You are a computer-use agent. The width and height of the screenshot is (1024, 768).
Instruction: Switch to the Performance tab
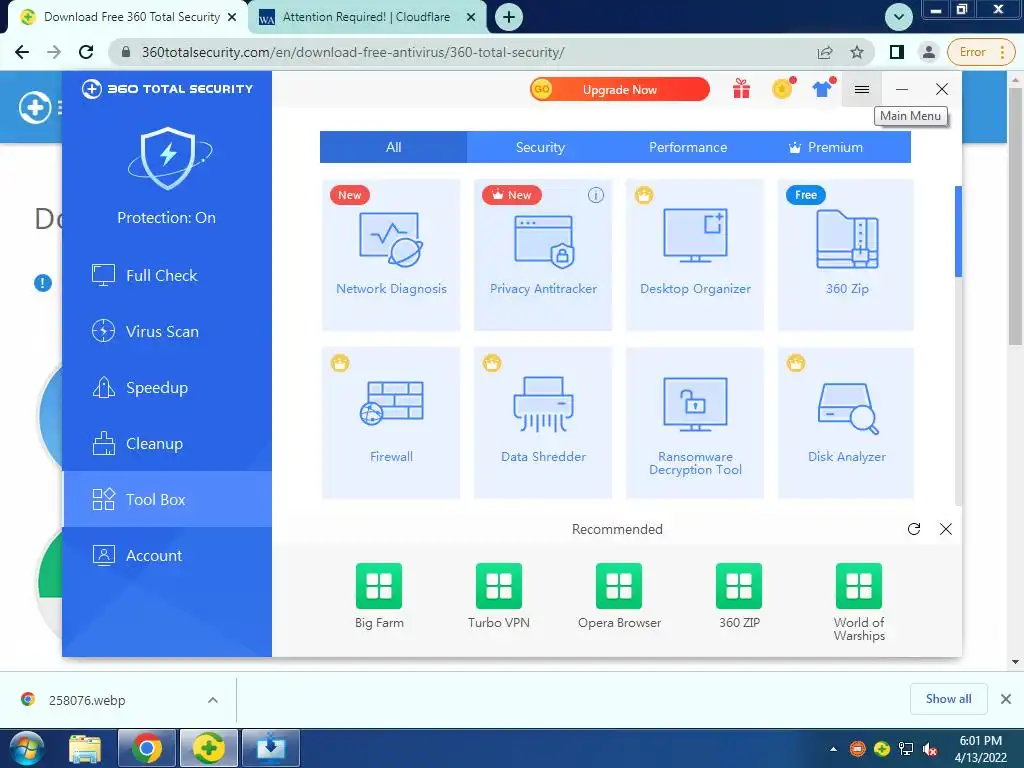(688, 147)
